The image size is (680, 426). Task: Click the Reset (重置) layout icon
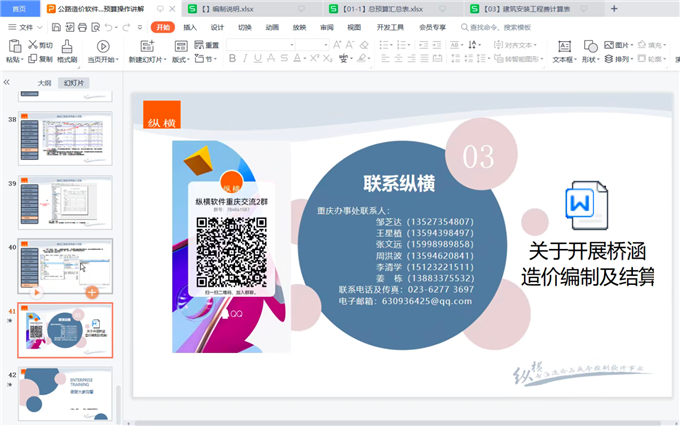(199, 45)
